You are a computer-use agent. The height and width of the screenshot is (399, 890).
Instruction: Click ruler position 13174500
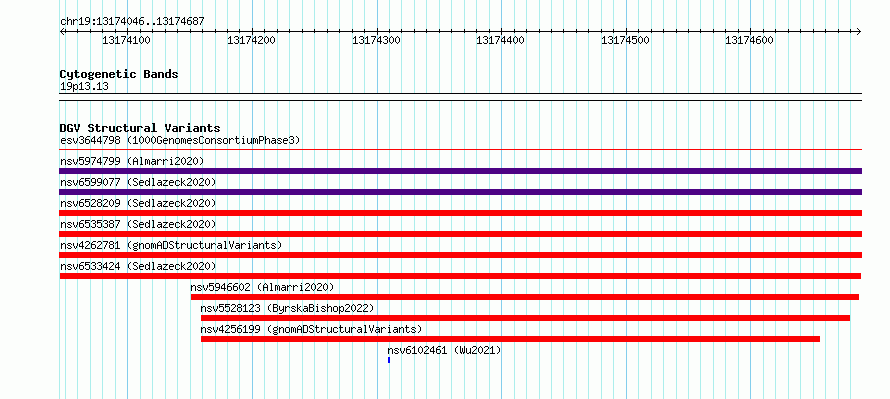coord(625,40)
